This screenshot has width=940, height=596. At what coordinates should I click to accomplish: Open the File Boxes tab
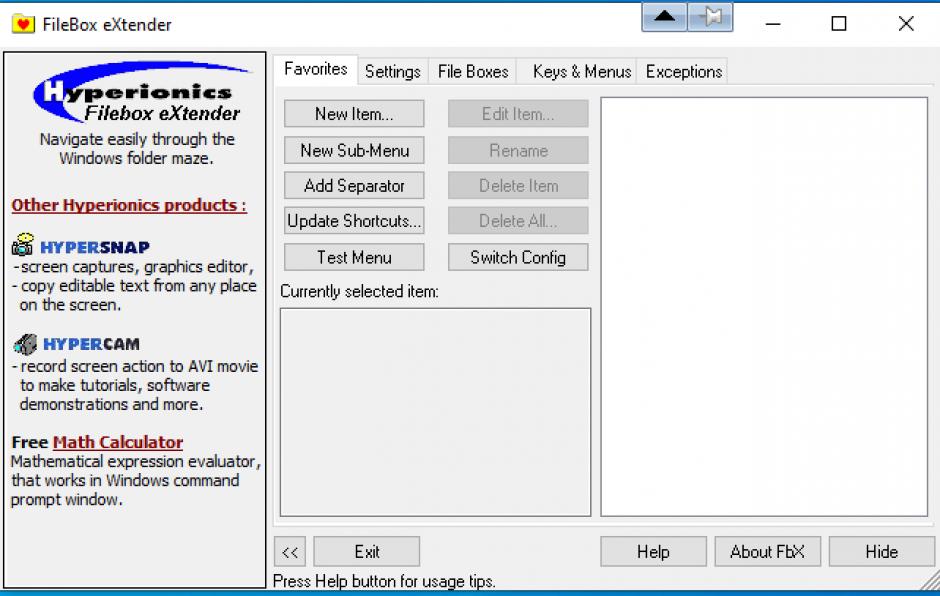point(473,72)
